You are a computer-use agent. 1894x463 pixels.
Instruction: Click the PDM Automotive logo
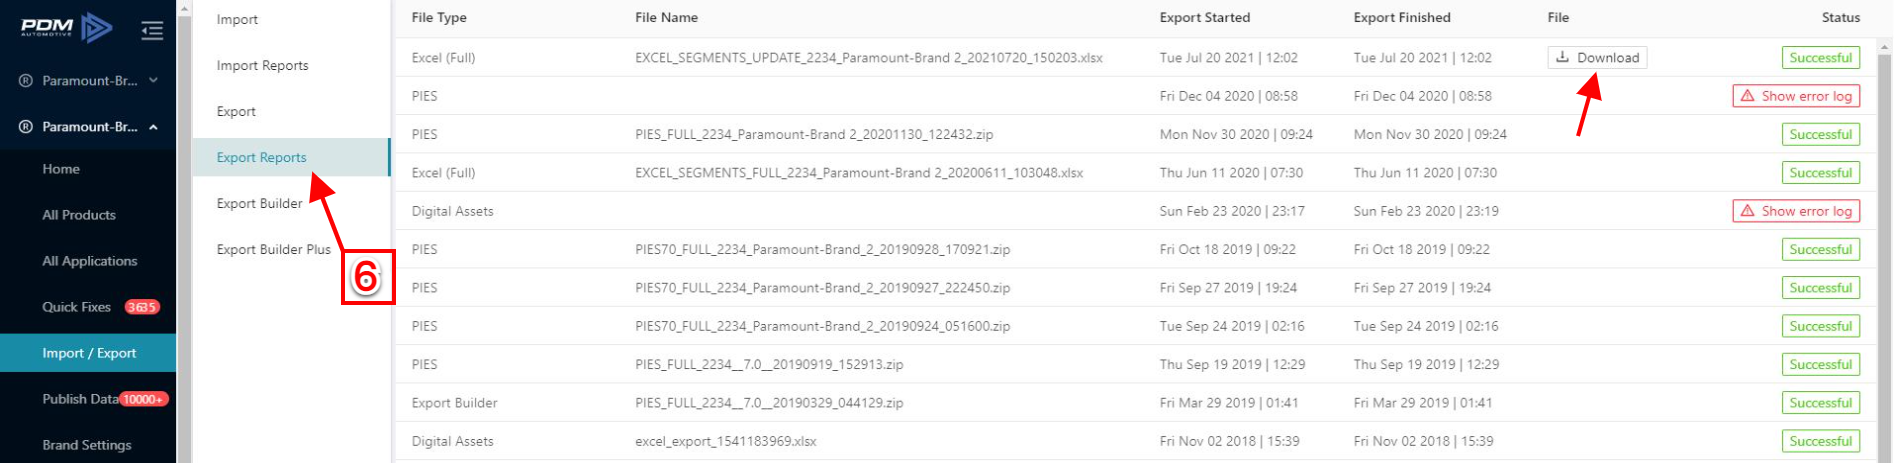(66, 28)
